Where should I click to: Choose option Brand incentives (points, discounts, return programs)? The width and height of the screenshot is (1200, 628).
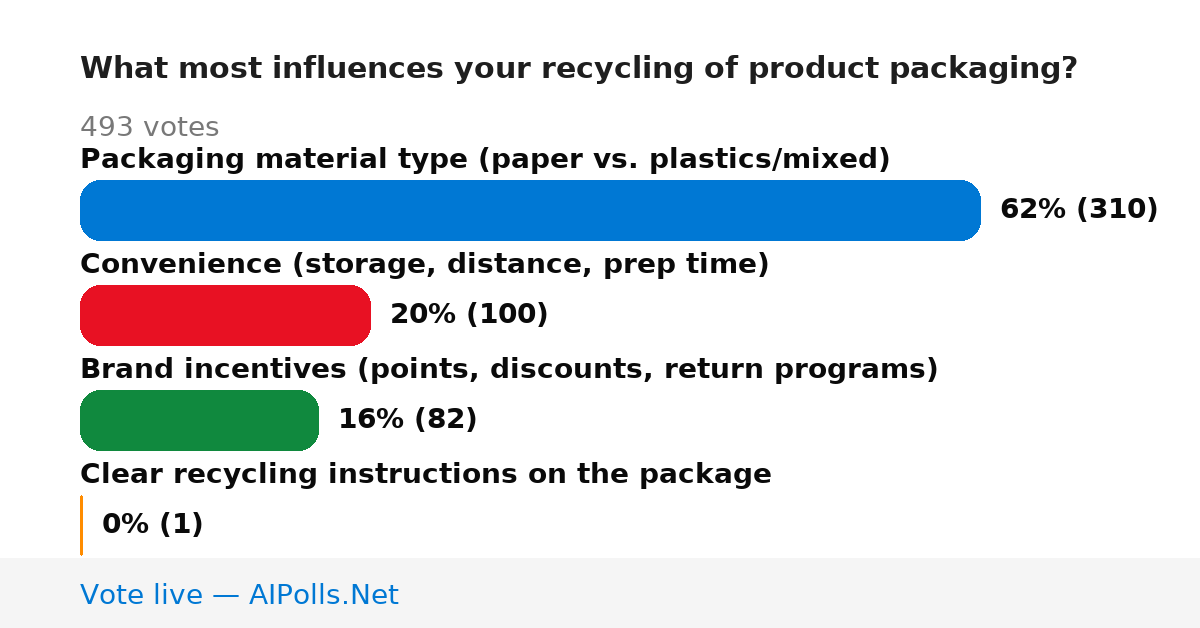[x=509, y=369]
